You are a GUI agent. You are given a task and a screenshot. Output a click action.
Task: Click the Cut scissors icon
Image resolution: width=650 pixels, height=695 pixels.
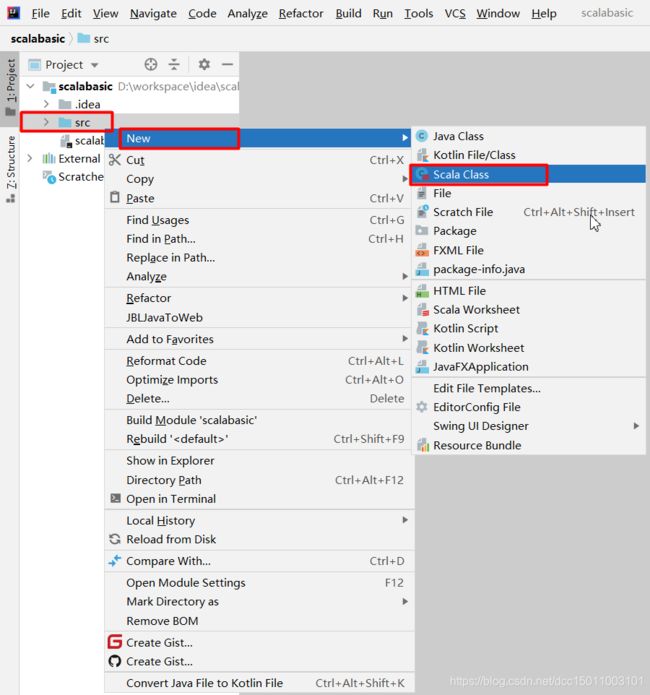[114, 160]
